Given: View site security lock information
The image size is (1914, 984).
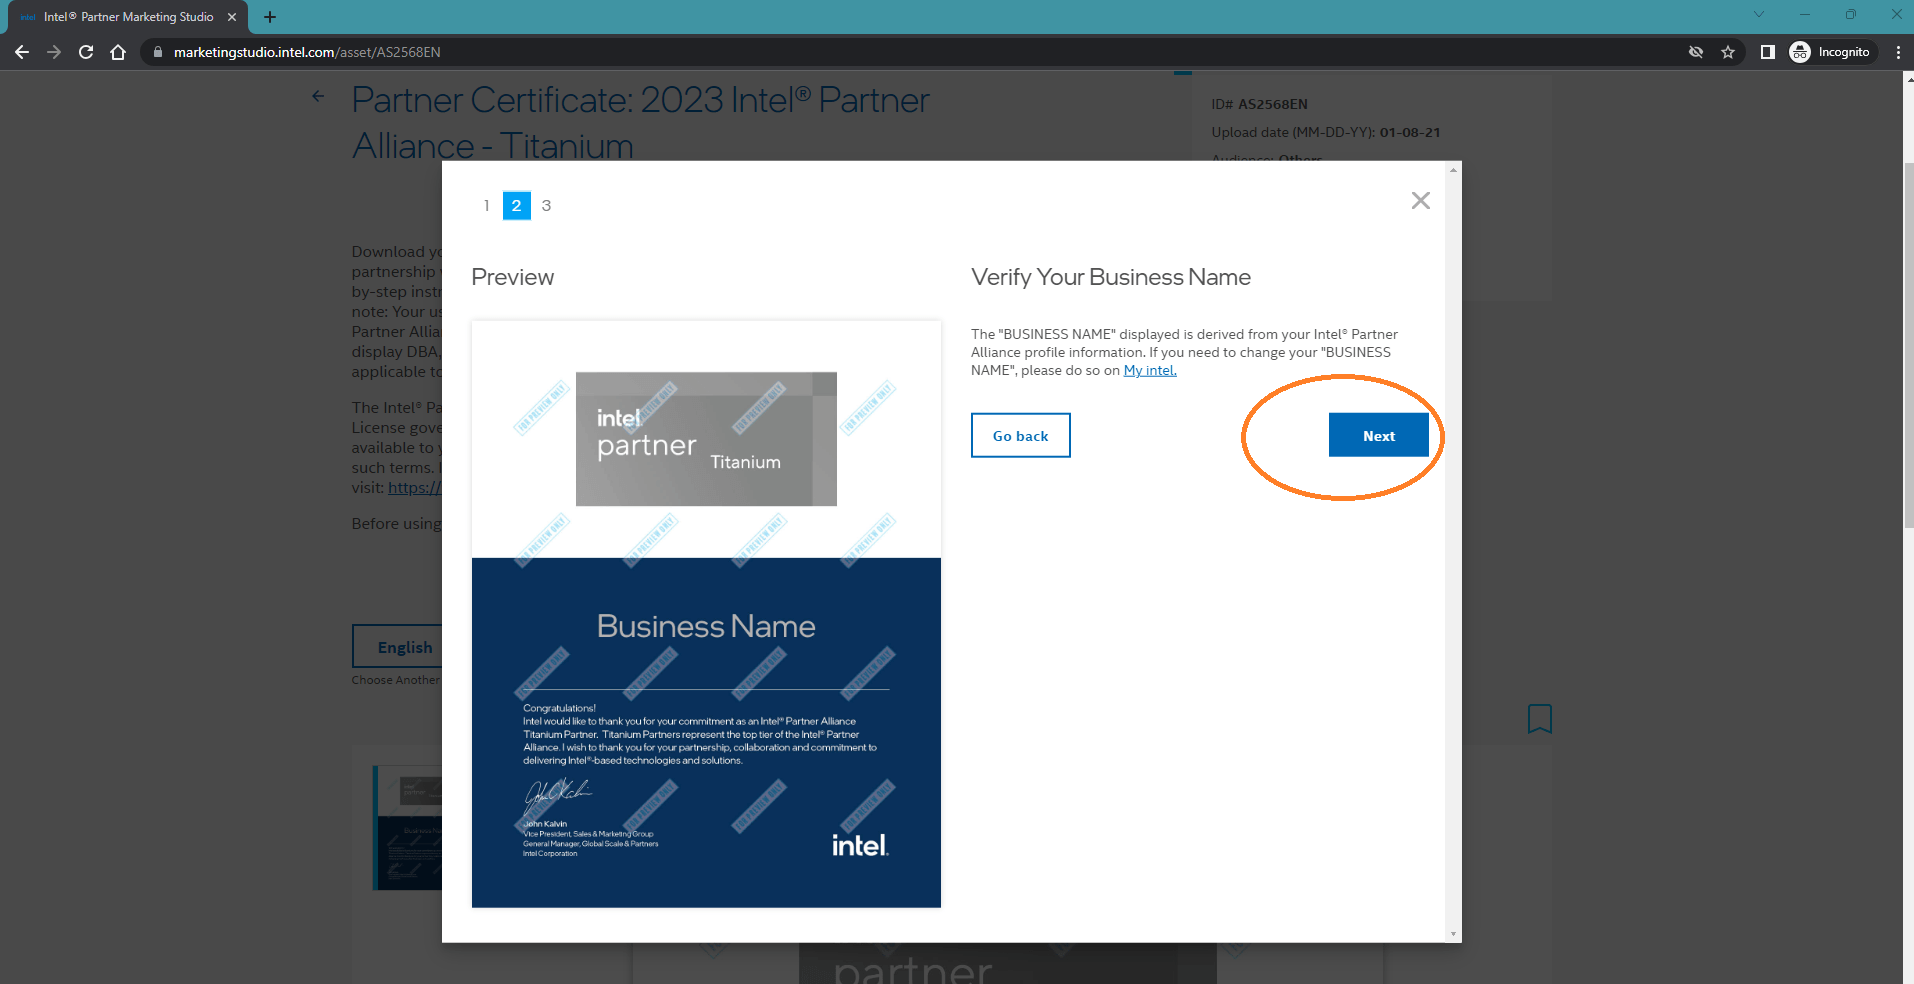Looking at the screenshot, I should click(x=157, y=52).
